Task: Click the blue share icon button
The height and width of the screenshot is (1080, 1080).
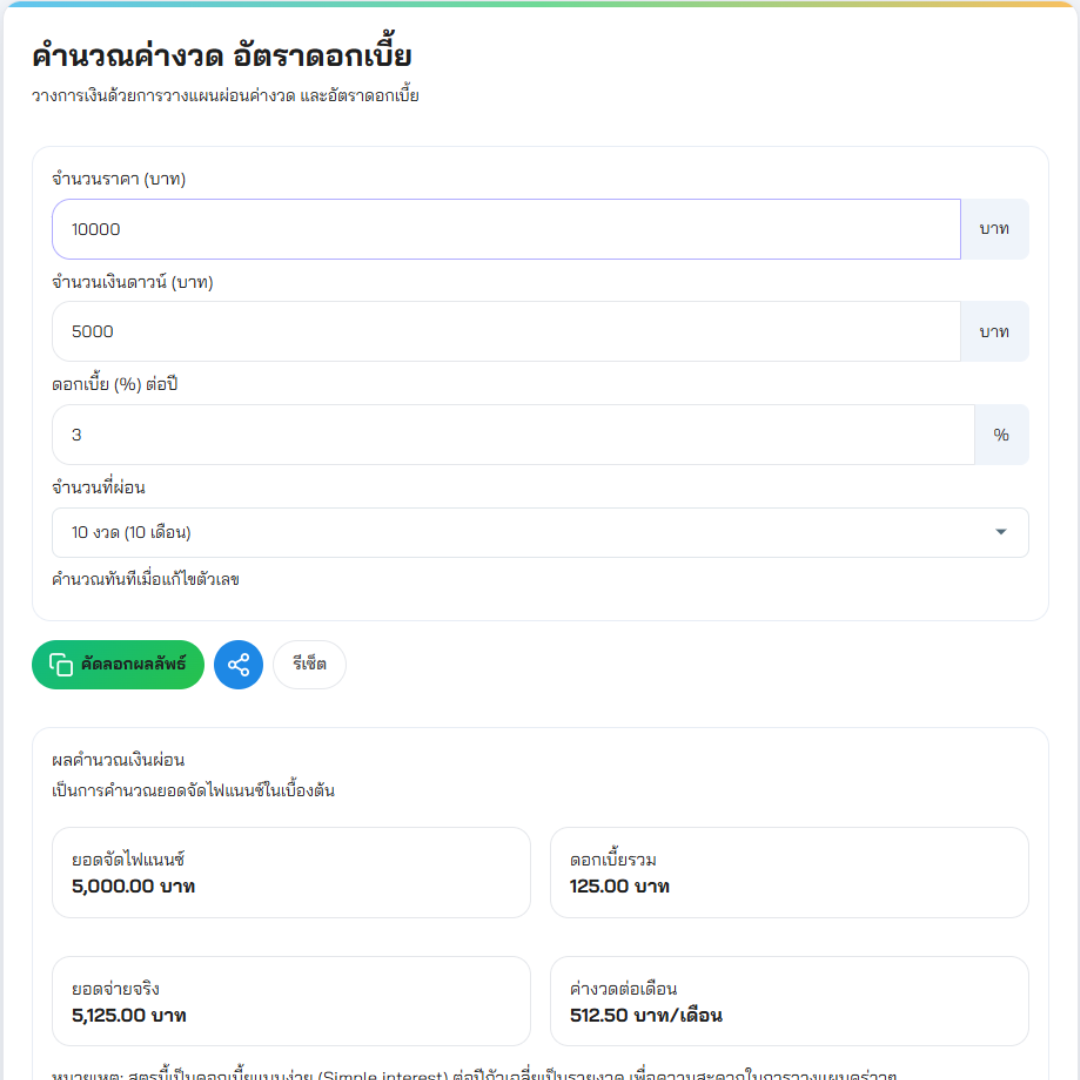Action: point(238,665)
